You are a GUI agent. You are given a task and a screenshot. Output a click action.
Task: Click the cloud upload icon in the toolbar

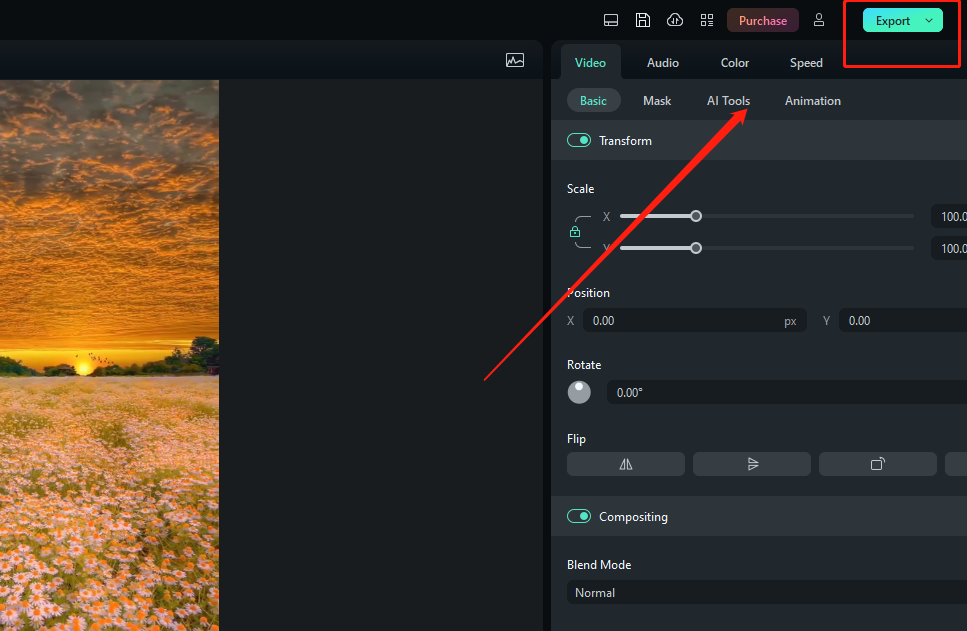674,19
